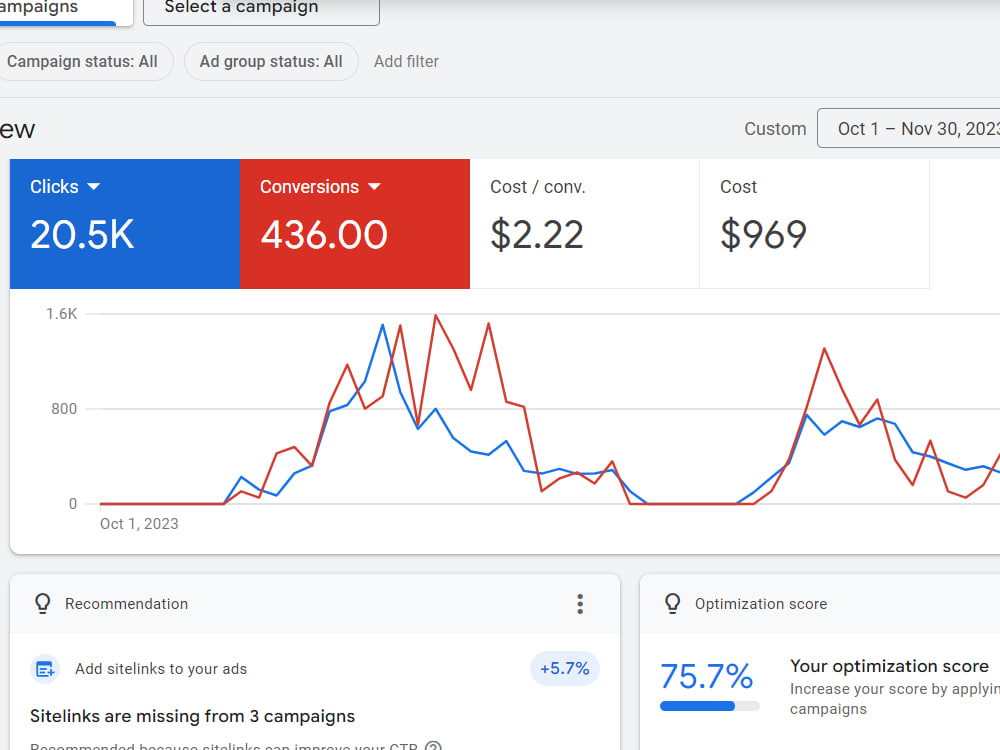Click the $2.22 cost per conversion value
Viewport: 1000px width, 750px height.
pos(536,235)
